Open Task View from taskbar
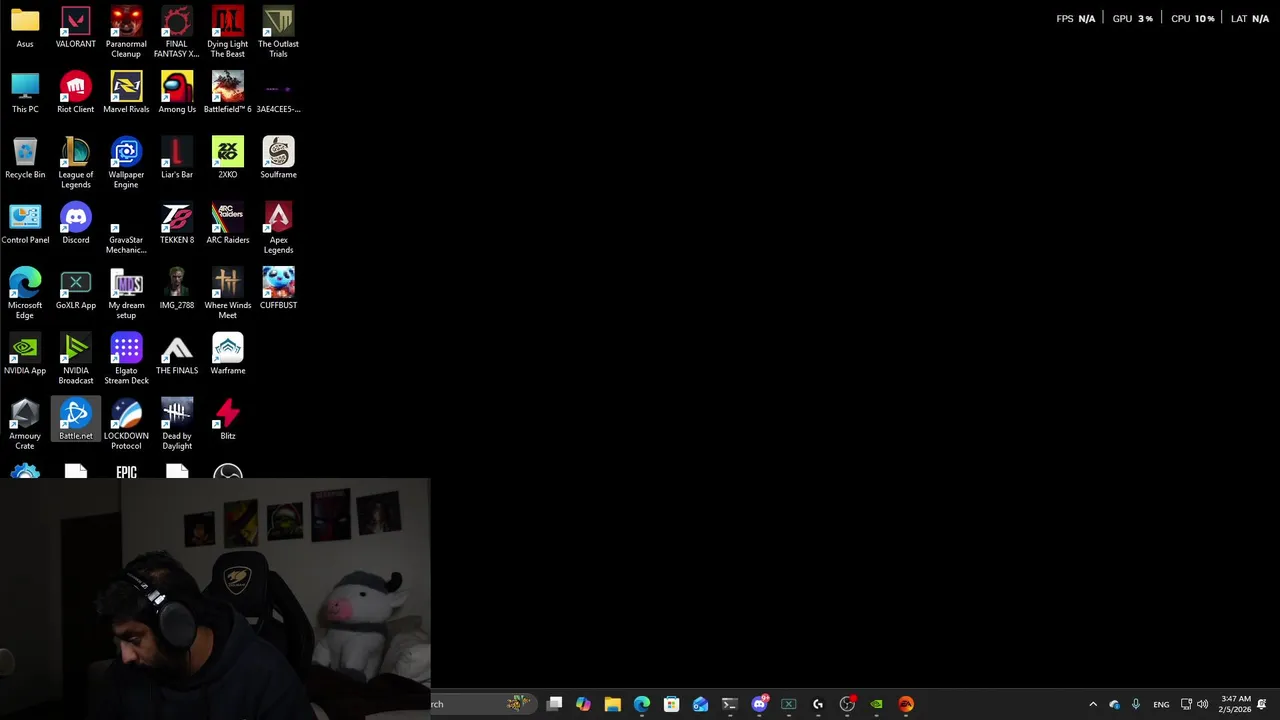1280x720 pixels. point(554,704)
